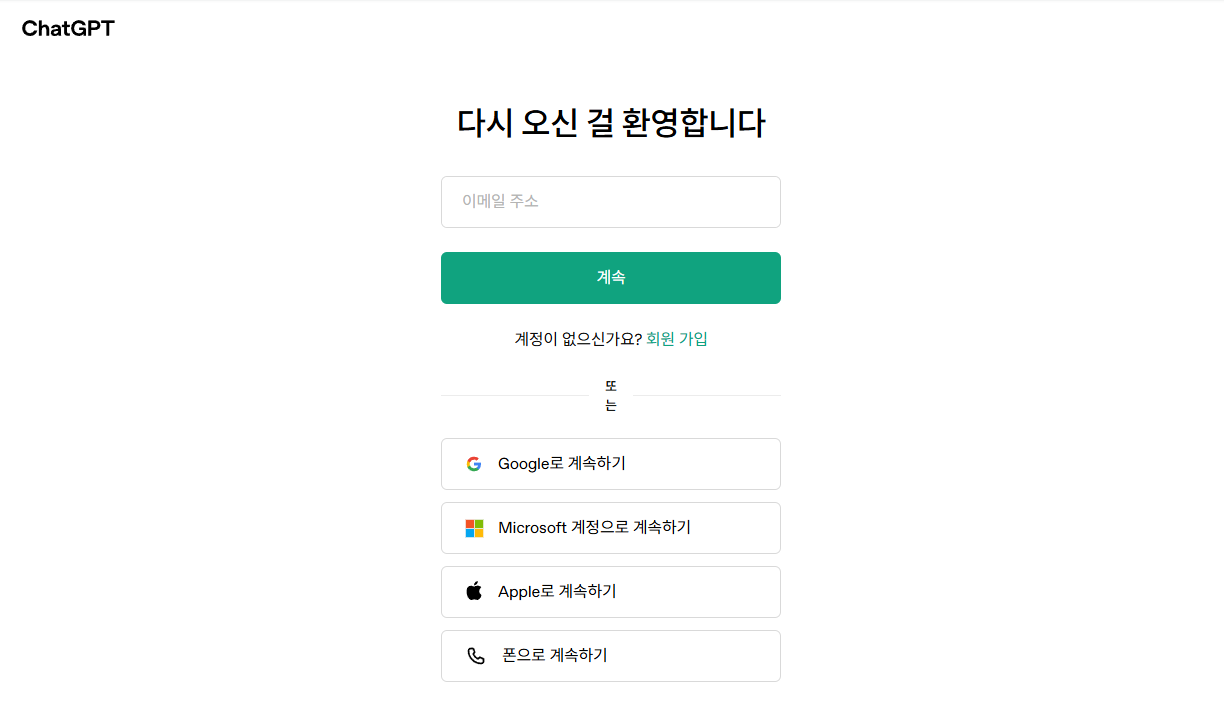Click the Microsoft four-square logo icon

pyautogui.click(x=473, y=527)
